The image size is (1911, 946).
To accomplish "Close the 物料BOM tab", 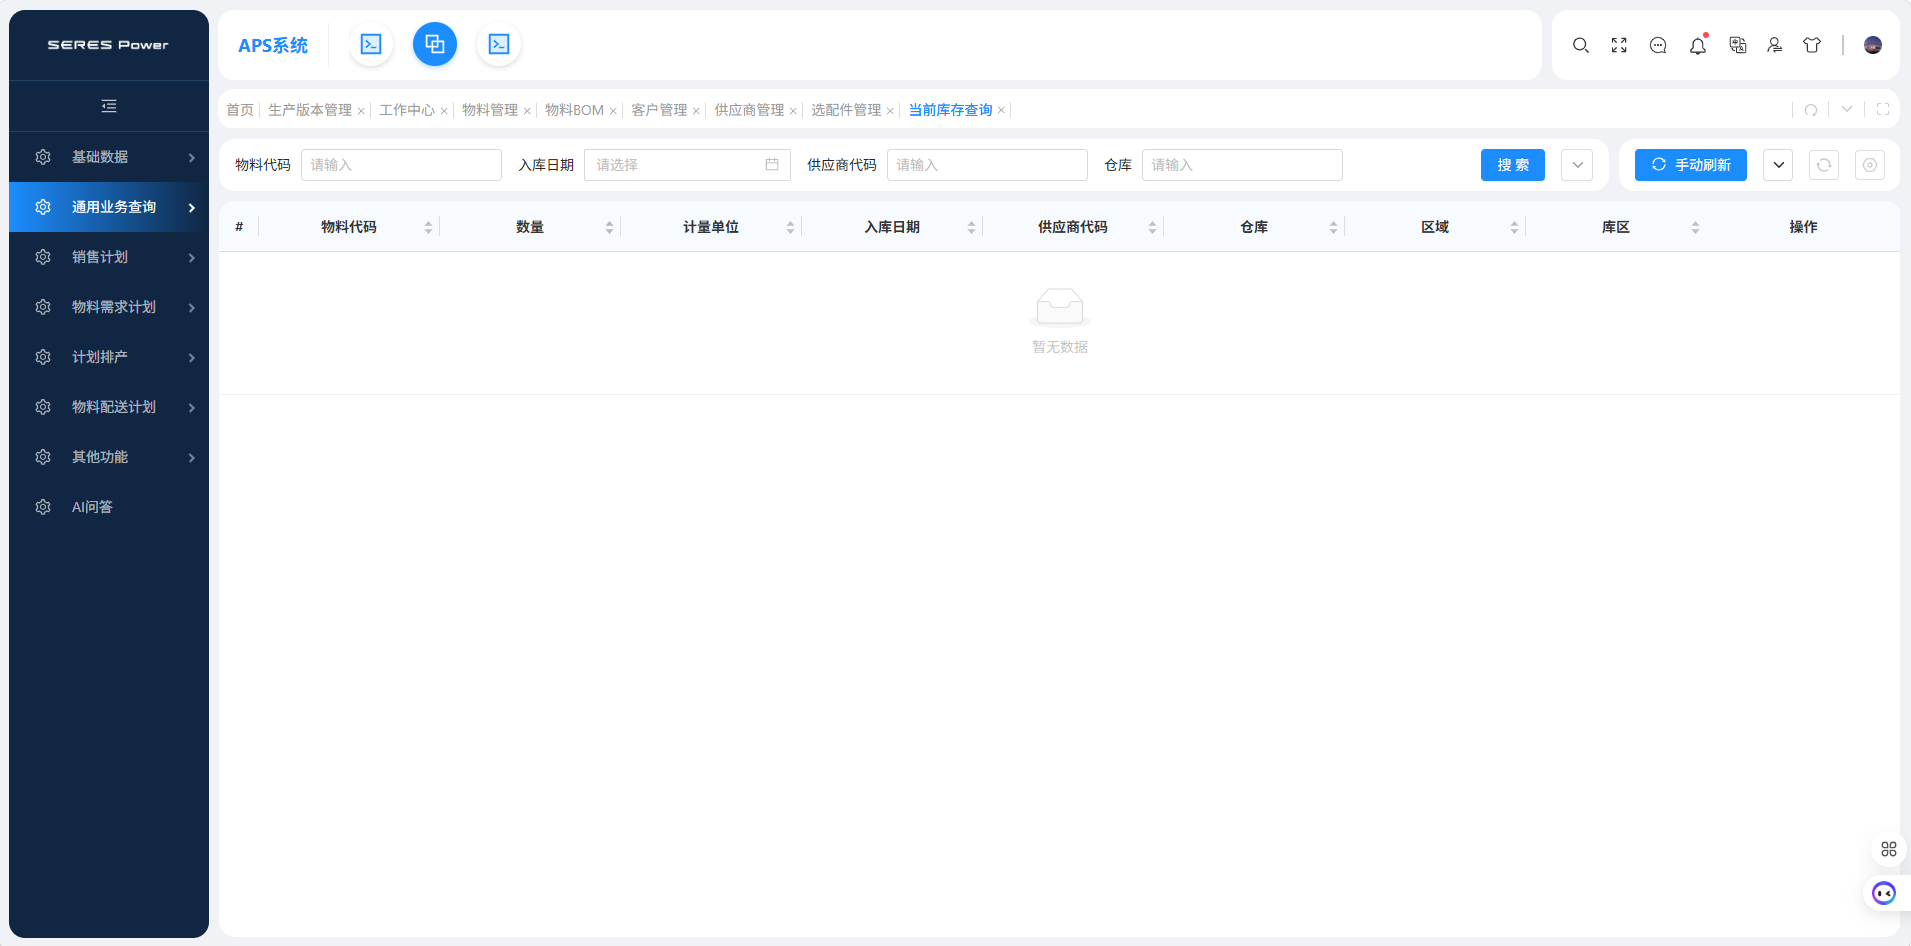I will tap(613, 111).
